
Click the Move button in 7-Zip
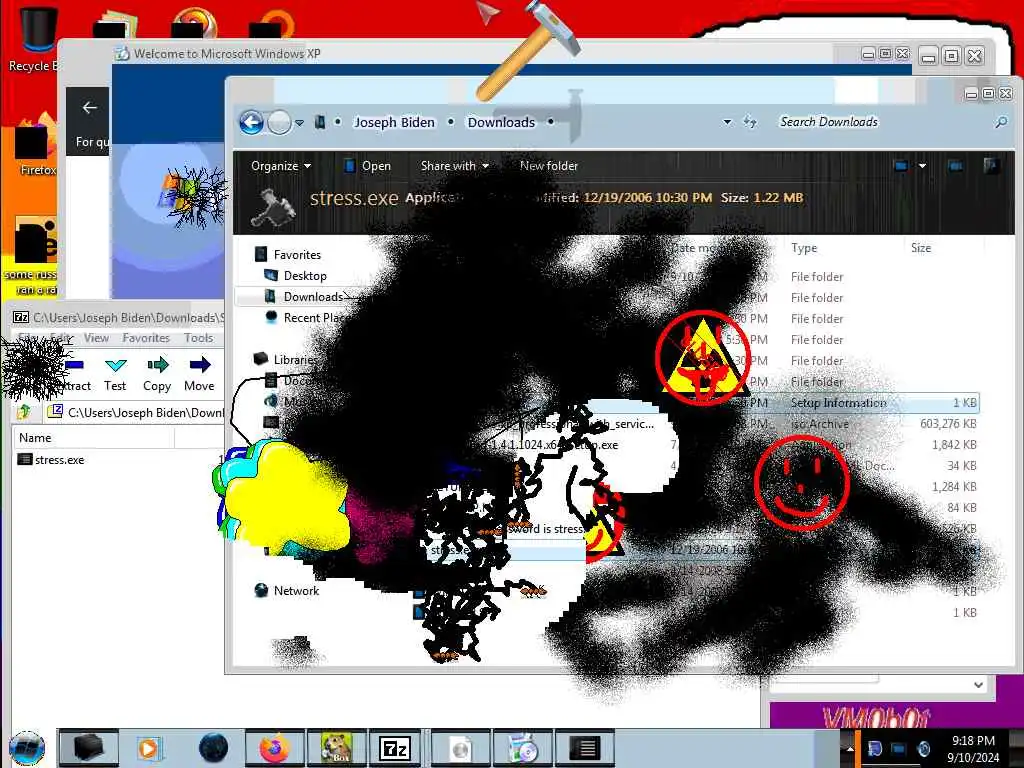(x=199, y=374)
